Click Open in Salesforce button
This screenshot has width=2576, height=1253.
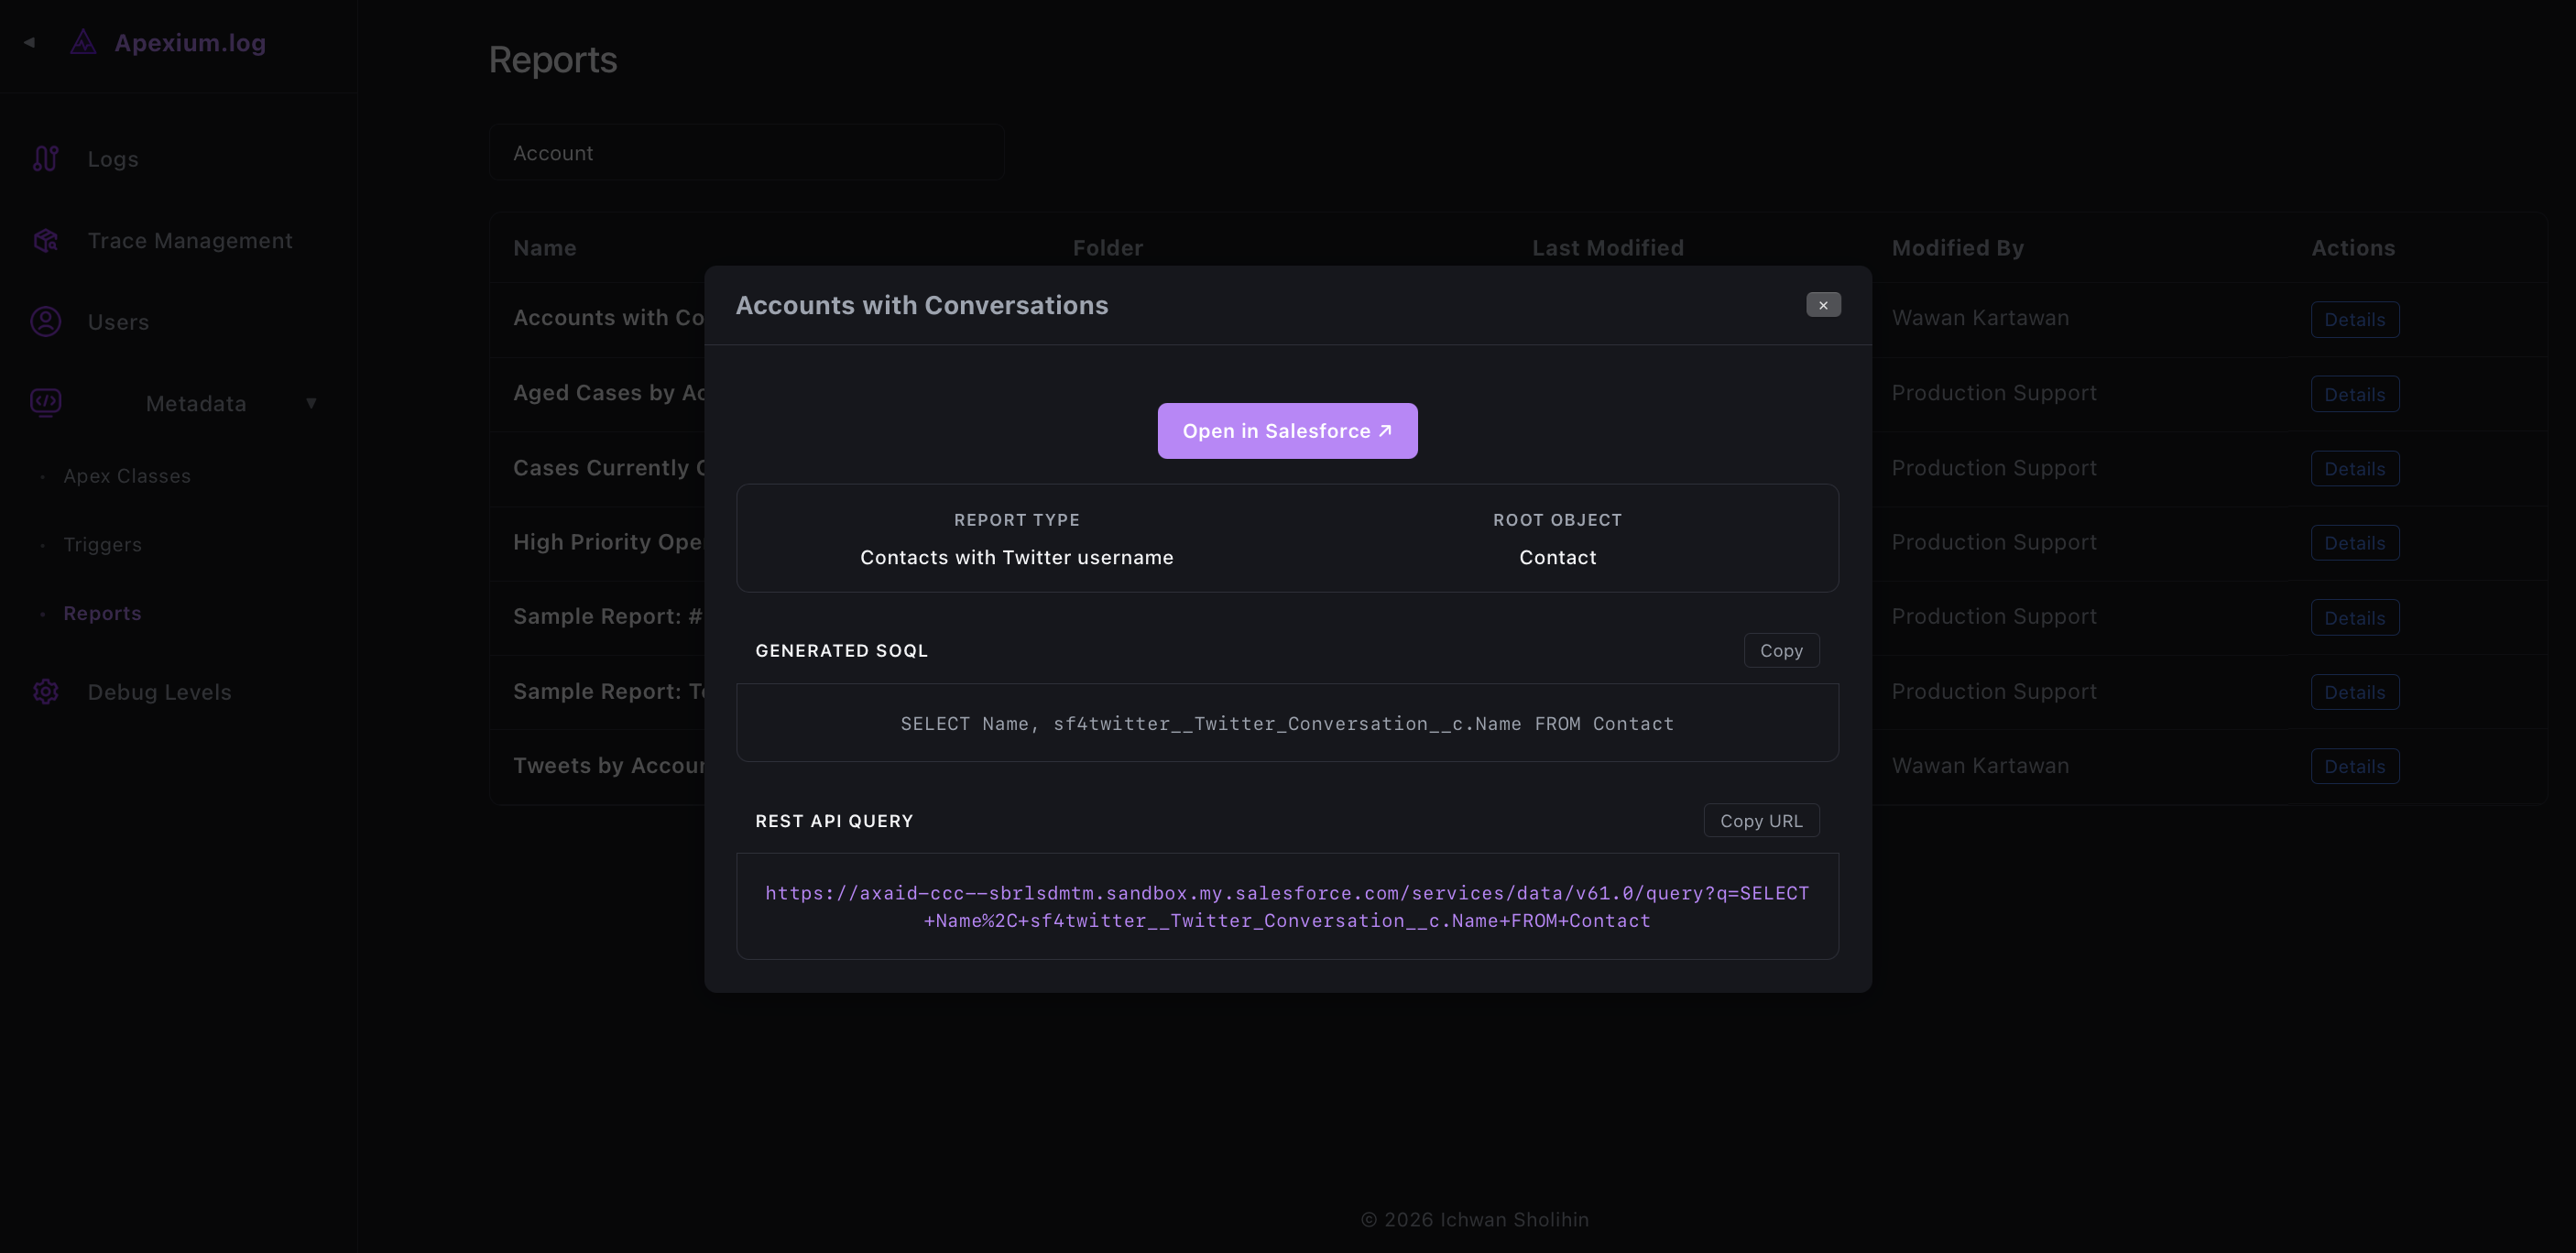click(x=1287, y=431)
